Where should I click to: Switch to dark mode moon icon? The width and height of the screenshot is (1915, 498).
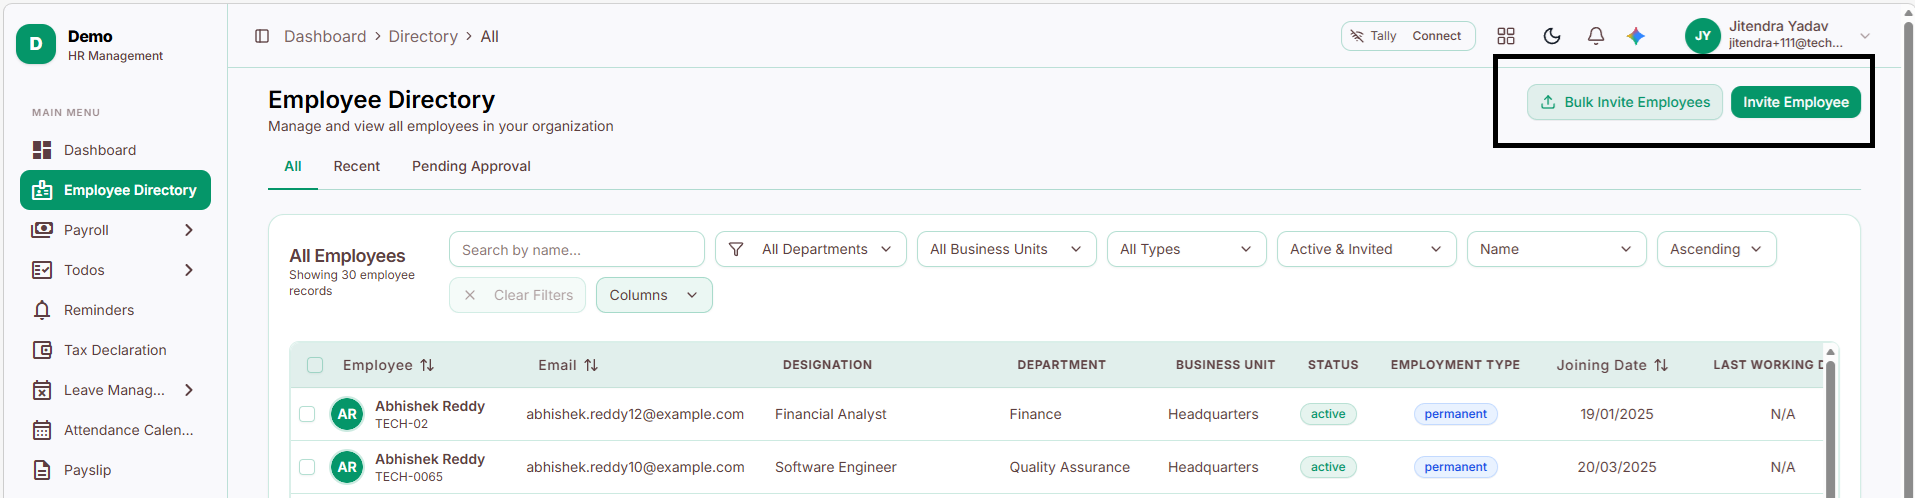coord(1552,36)
